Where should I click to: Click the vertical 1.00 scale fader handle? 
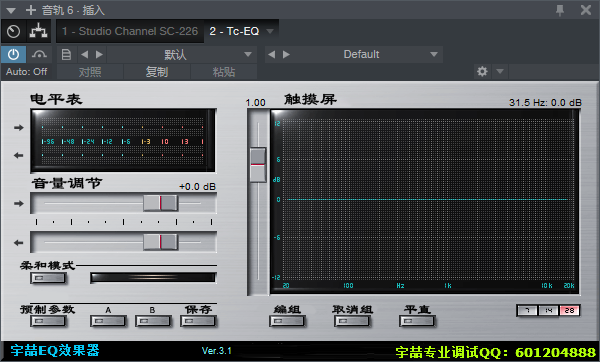[x=258, y=165]
